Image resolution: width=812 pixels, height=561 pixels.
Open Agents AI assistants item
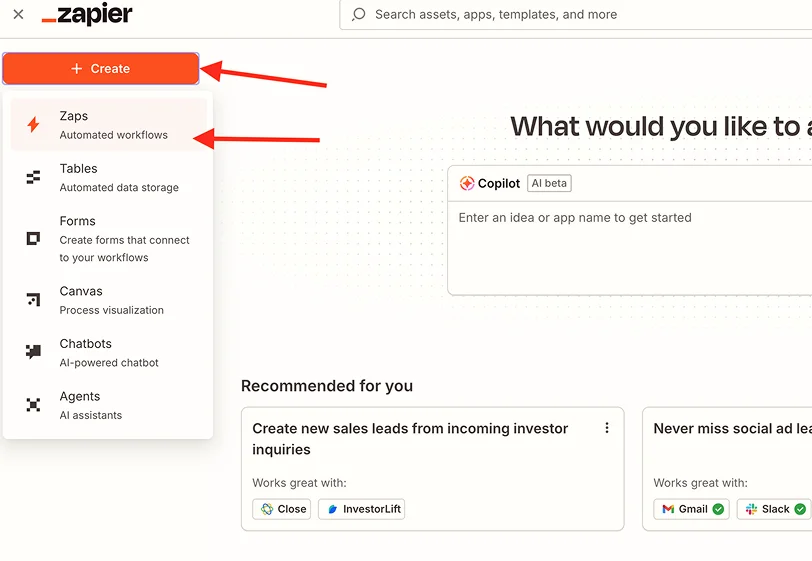pos(109,406)
